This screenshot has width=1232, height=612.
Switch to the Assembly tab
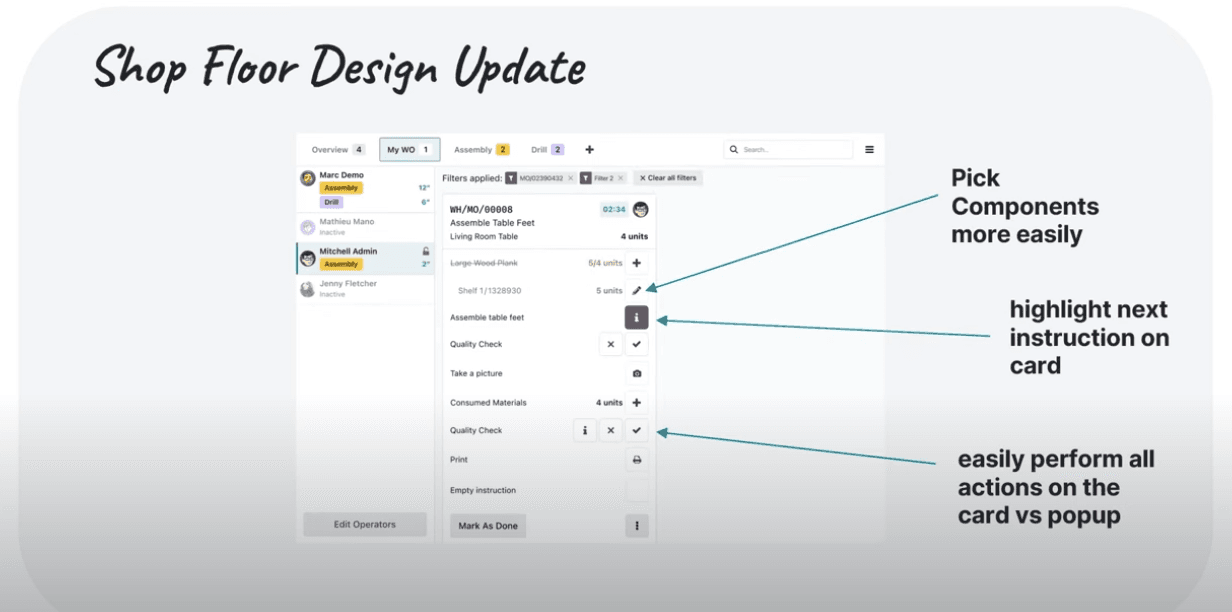point(481,150)
